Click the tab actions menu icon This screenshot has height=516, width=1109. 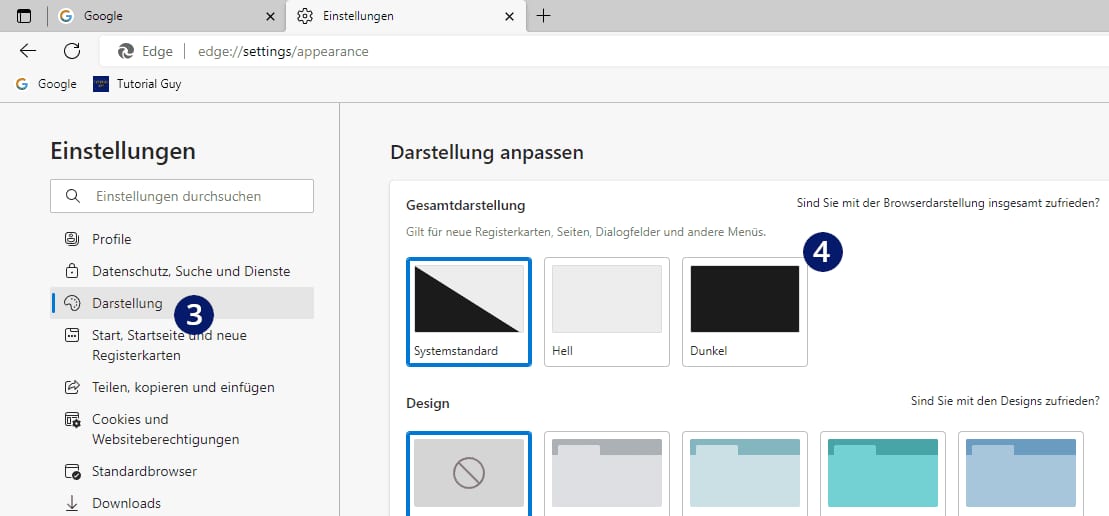click(24, 16)
